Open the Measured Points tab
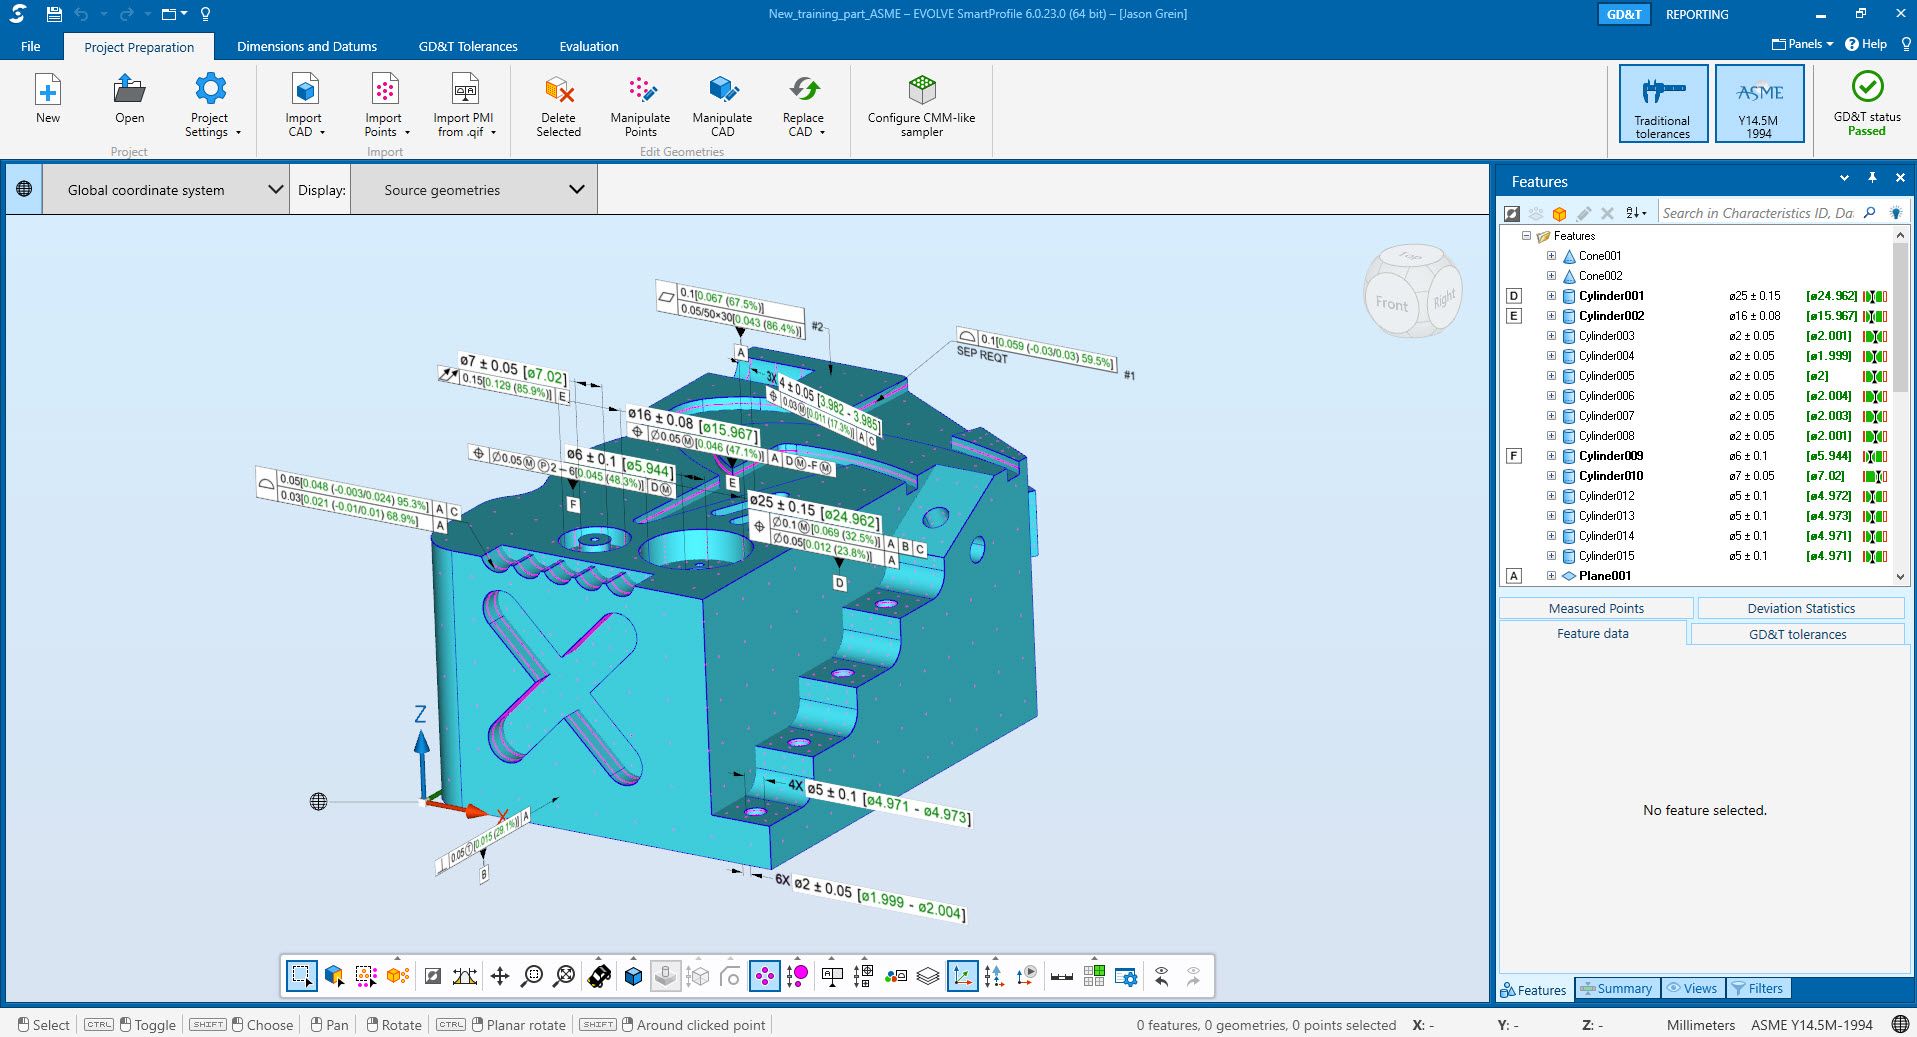 [x=1596, y=608]
